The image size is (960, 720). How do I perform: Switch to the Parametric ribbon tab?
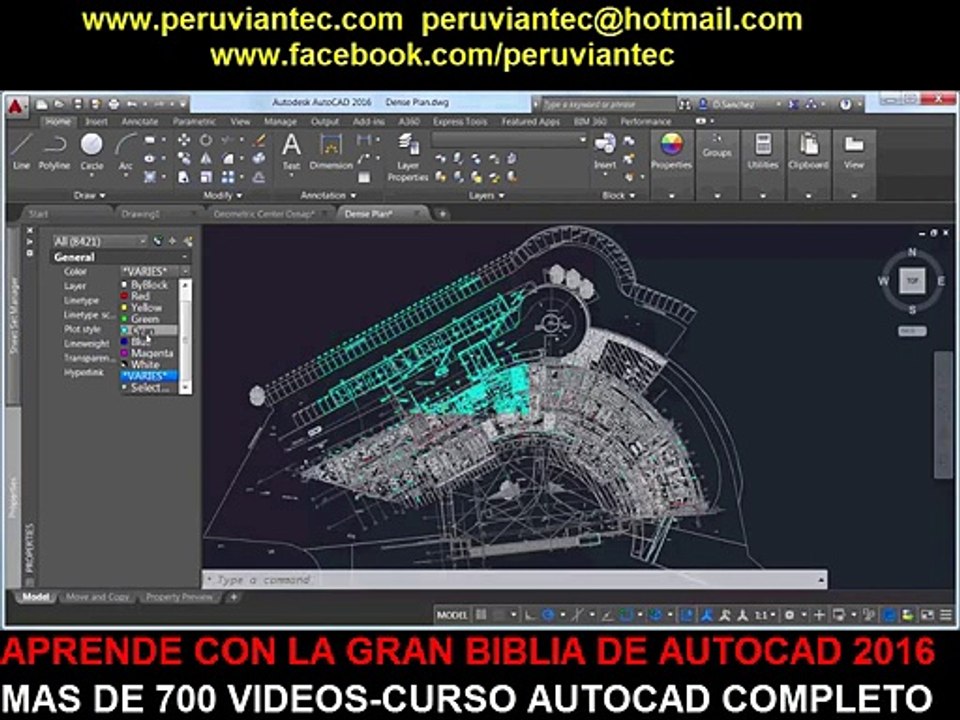[x=194, y=122]
